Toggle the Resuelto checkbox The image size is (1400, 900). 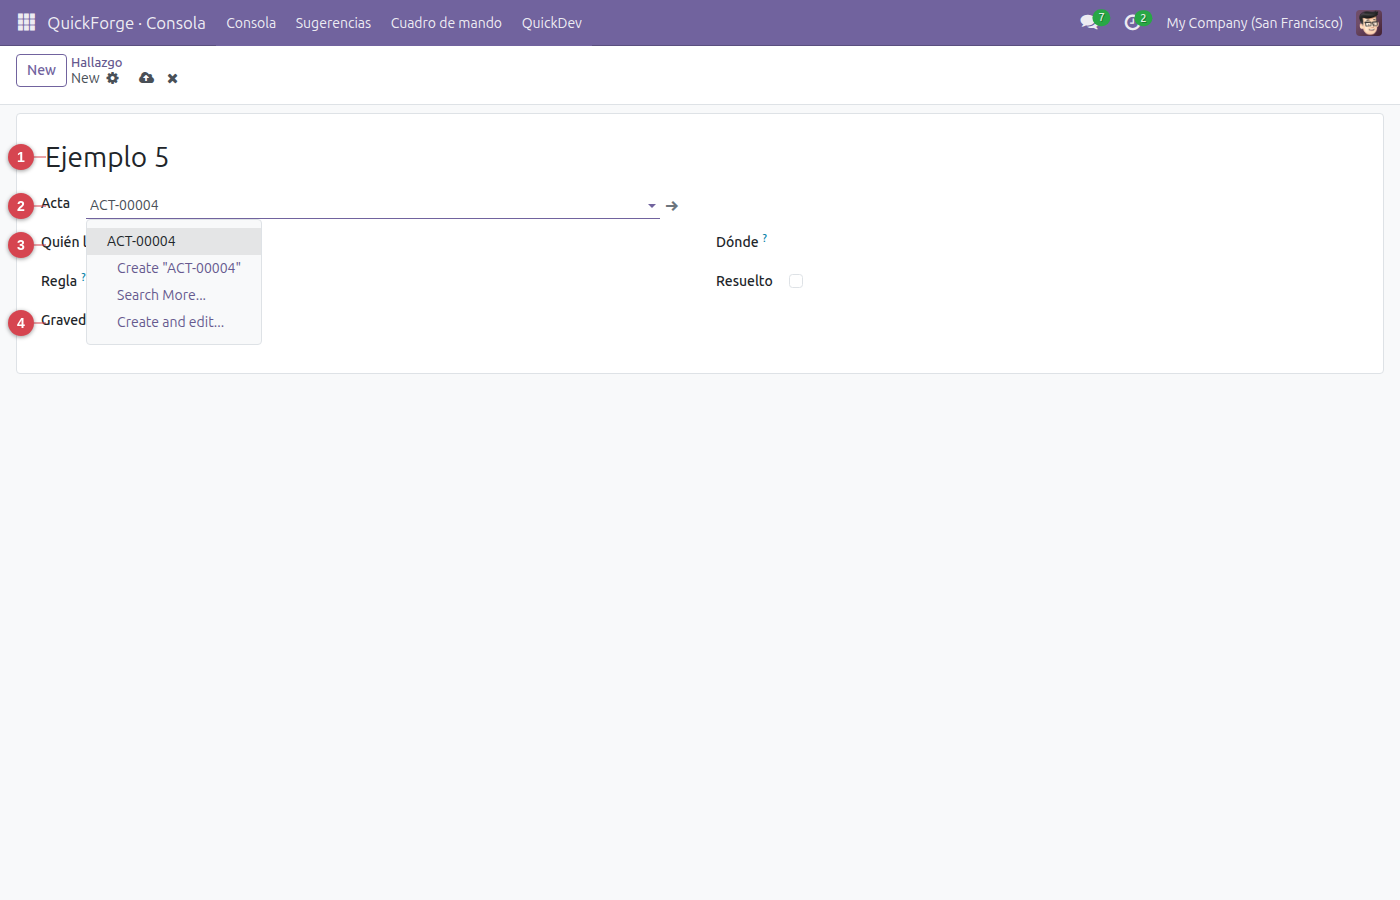point(796,281)
